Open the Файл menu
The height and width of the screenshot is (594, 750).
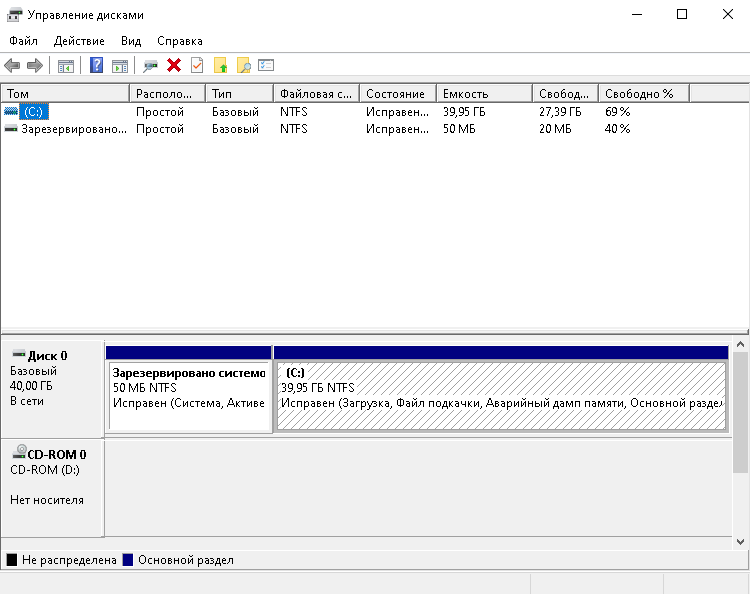(x=23, y=41)
